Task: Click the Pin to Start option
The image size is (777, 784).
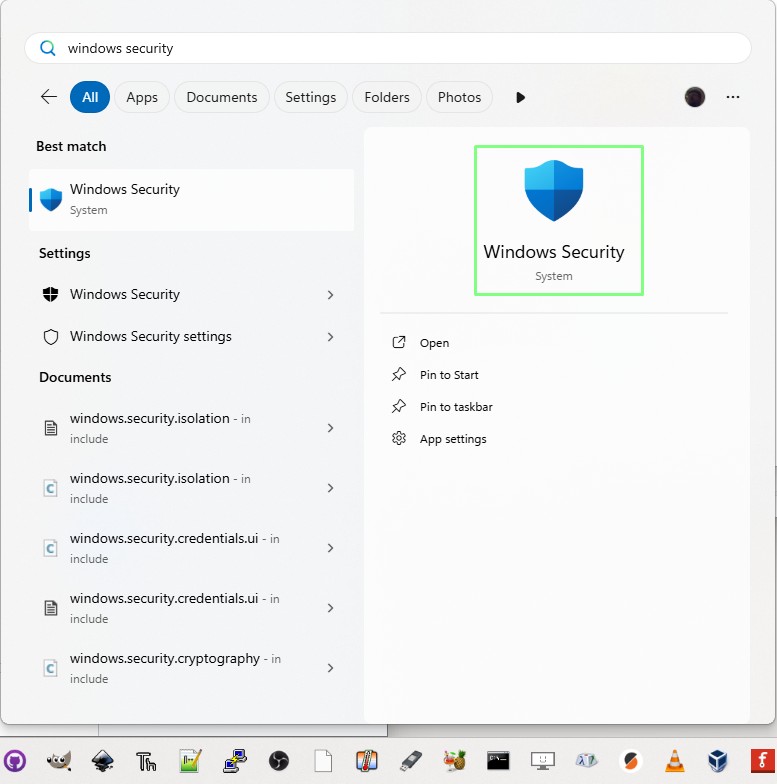Action: pyautogui.click(x=449, y=375)
